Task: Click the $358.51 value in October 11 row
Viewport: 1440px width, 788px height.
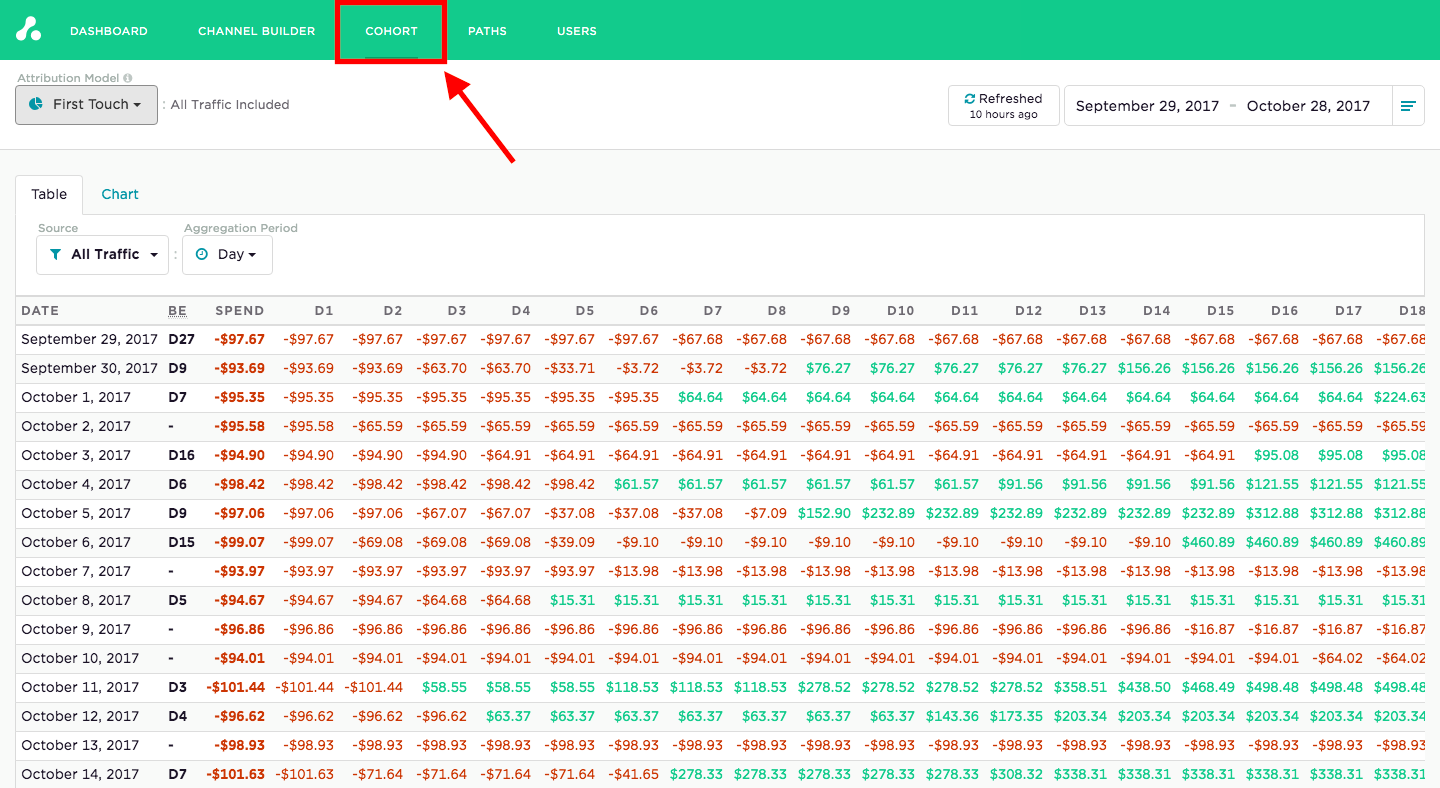Action: click(1081, 687)
